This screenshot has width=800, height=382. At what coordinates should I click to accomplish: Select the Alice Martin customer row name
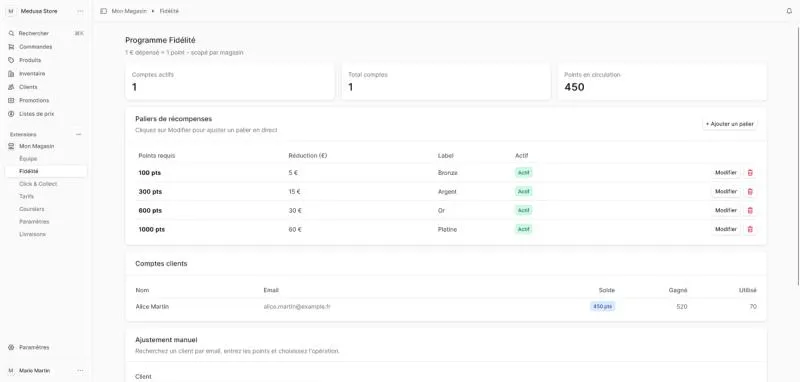coord(152,307)
